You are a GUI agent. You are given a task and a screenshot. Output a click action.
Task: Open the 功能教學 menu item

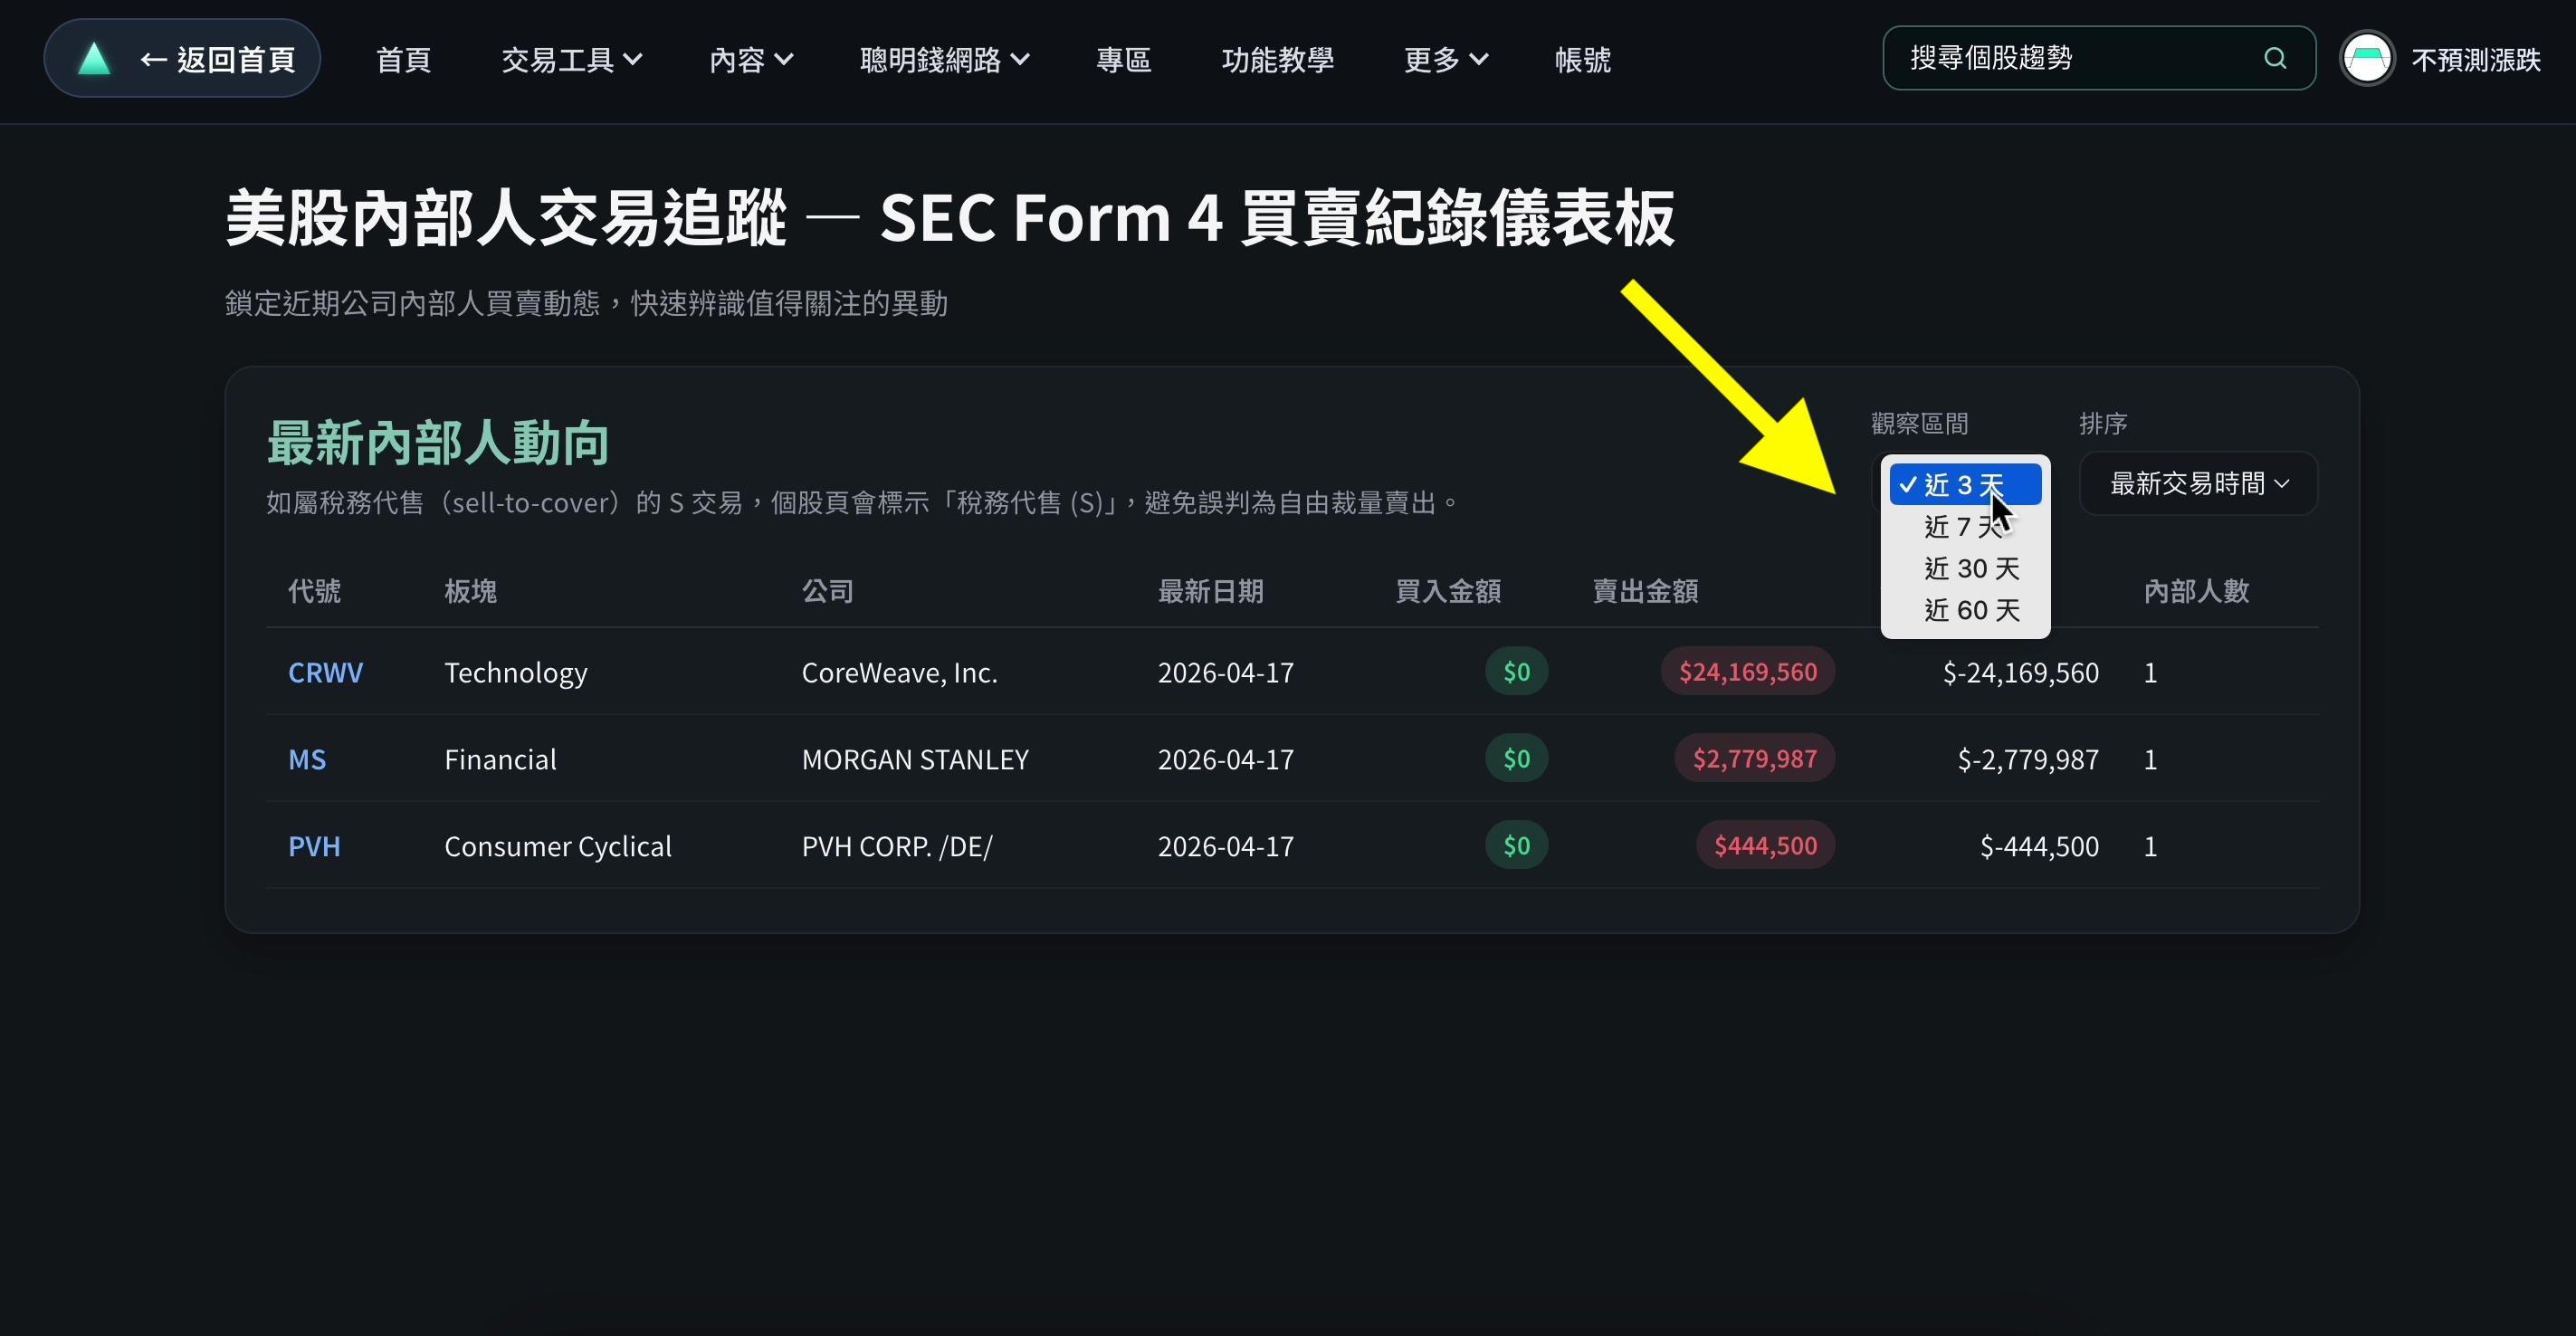pyautogui.click(x=1278, y=60)
